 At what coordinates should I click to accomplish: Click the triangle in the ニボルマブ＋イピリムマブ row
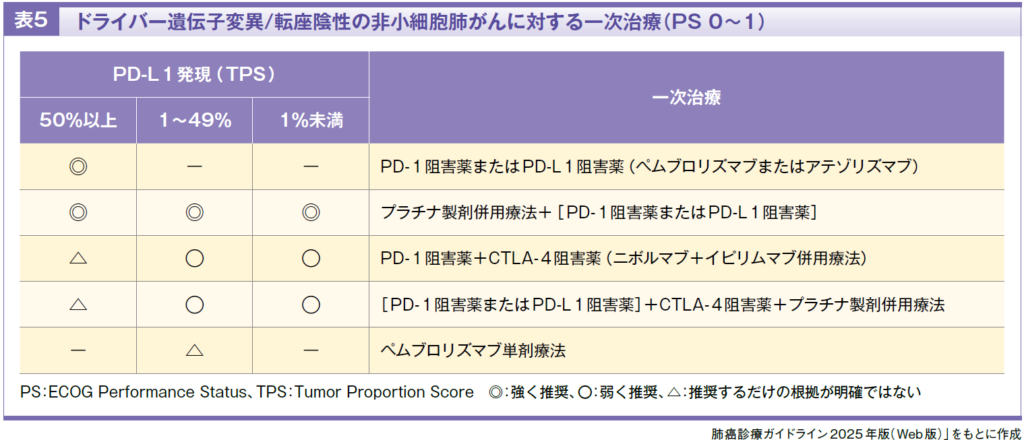[78, 259]
